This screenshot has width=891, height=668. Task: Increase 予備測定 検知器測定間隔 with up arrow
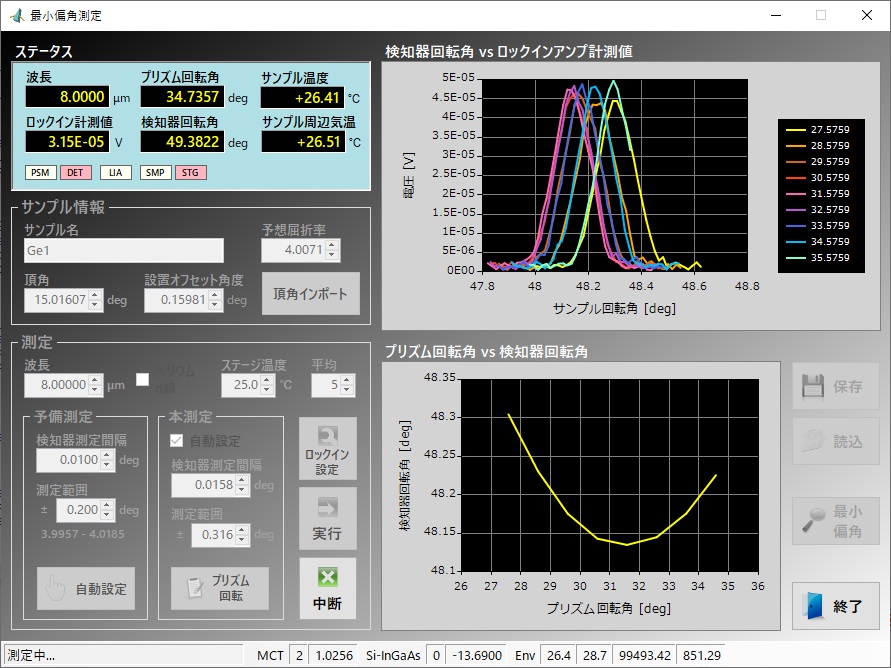[107, 455]
